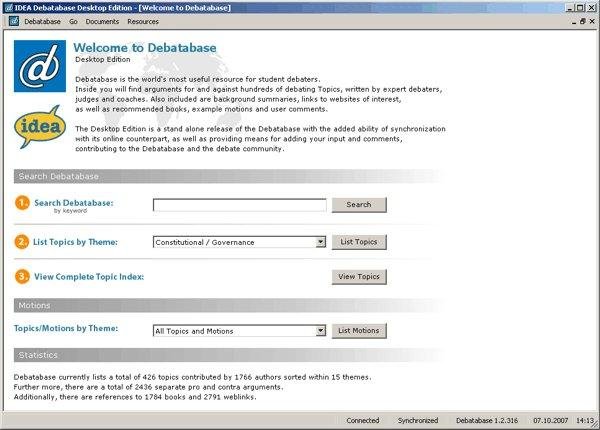The image size is (600, 430).
Task: Focus the keyword search text field
Action: [x=240, y=205]
